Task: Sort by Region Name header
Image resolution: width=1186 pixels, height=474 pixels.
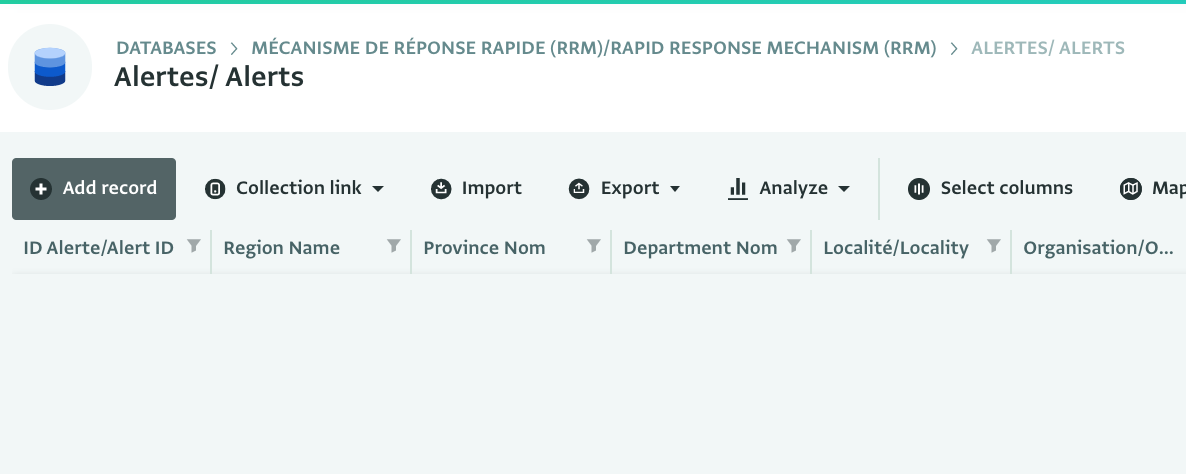Action: [x=281, y=248]
